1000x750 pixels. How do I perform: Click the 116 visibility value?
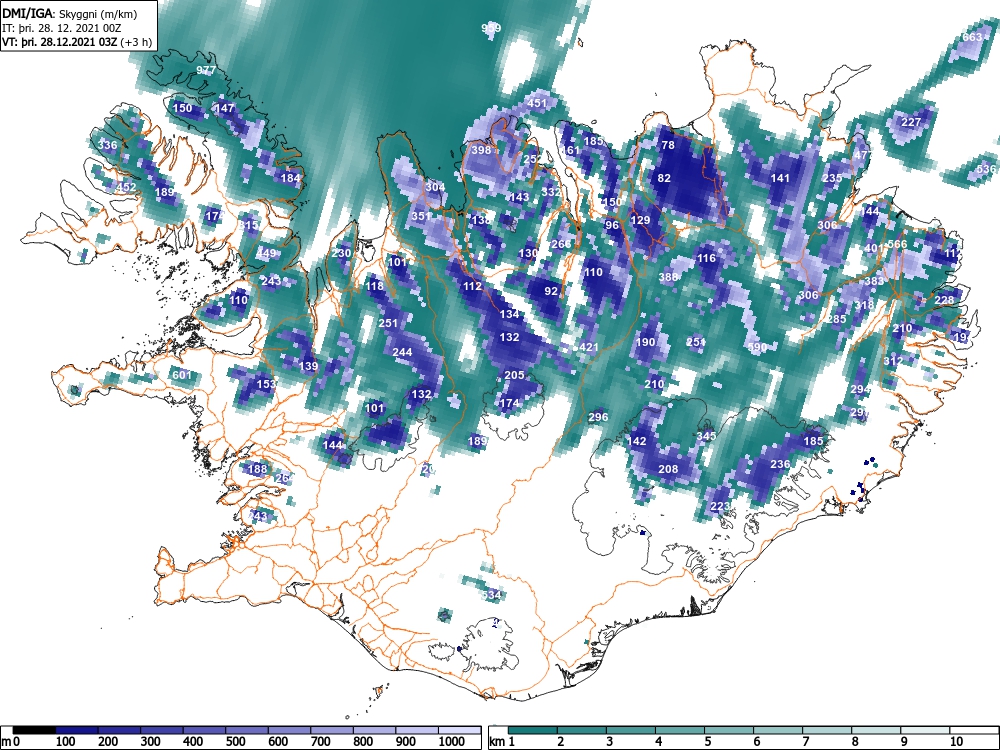[x=706, y=258]
